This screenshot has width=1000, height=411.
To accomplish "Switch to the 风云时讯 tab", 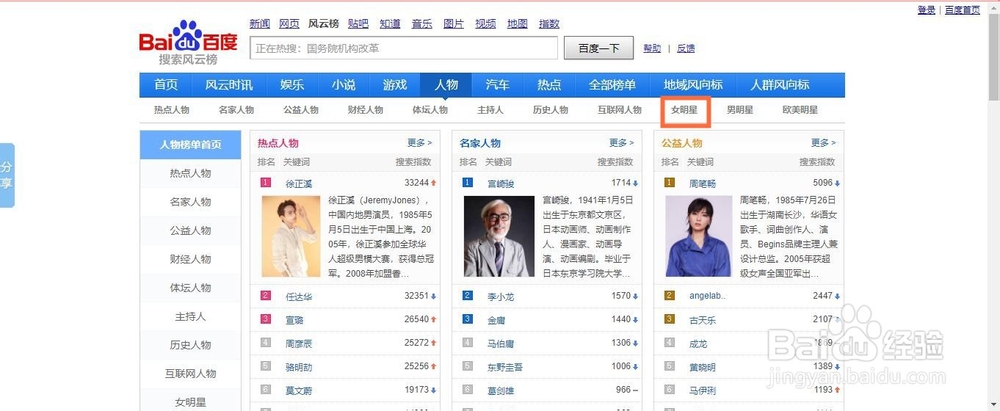I will pyautogui.click(x=229, y=85).
